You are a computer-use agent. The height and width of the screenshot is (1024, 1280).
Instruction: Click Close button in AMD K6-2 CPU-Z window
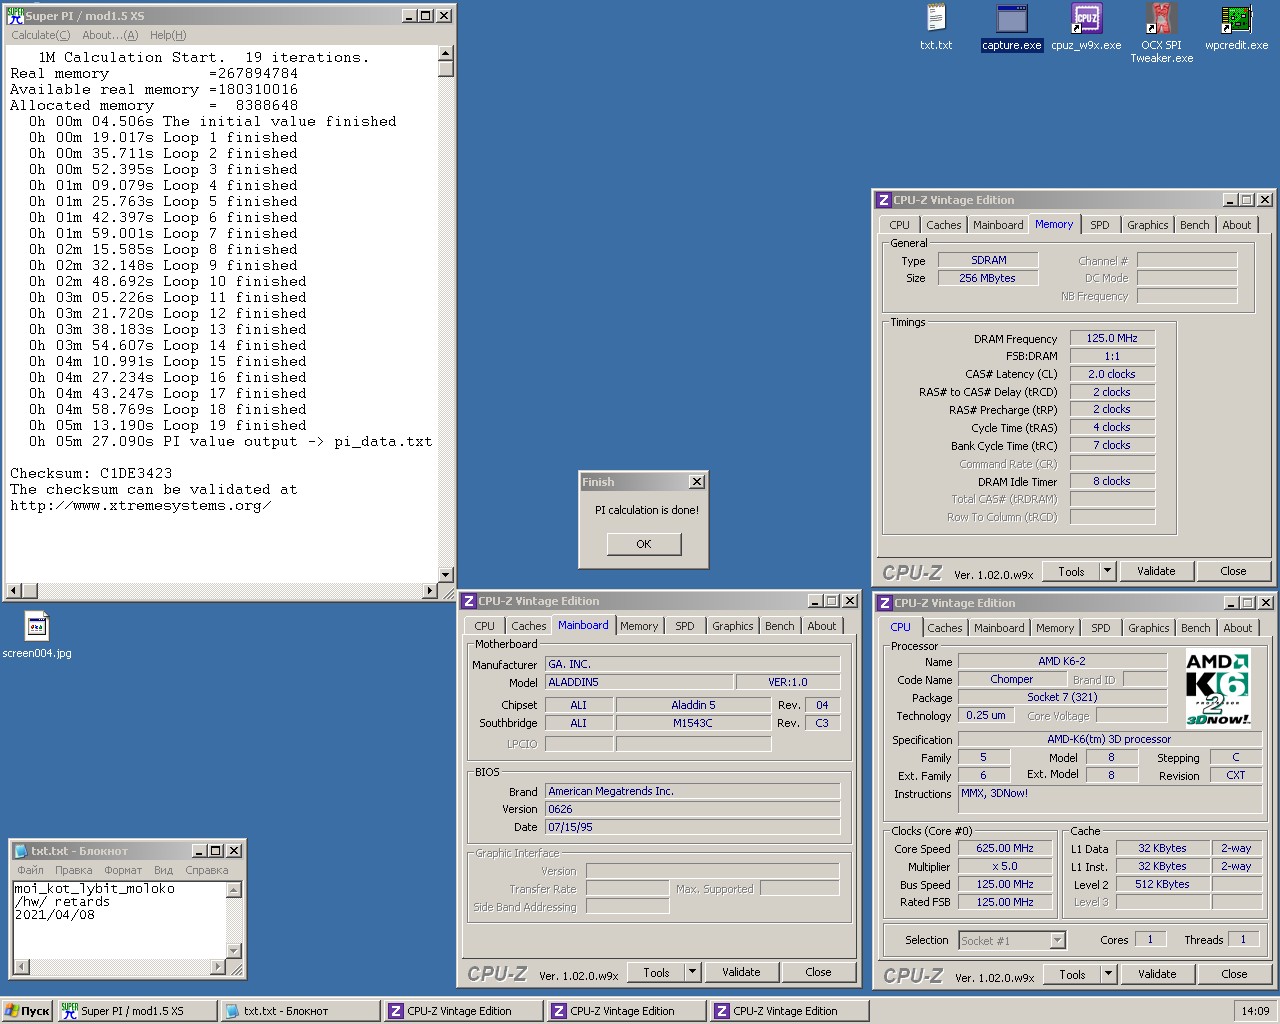[x=1234, y=974]
